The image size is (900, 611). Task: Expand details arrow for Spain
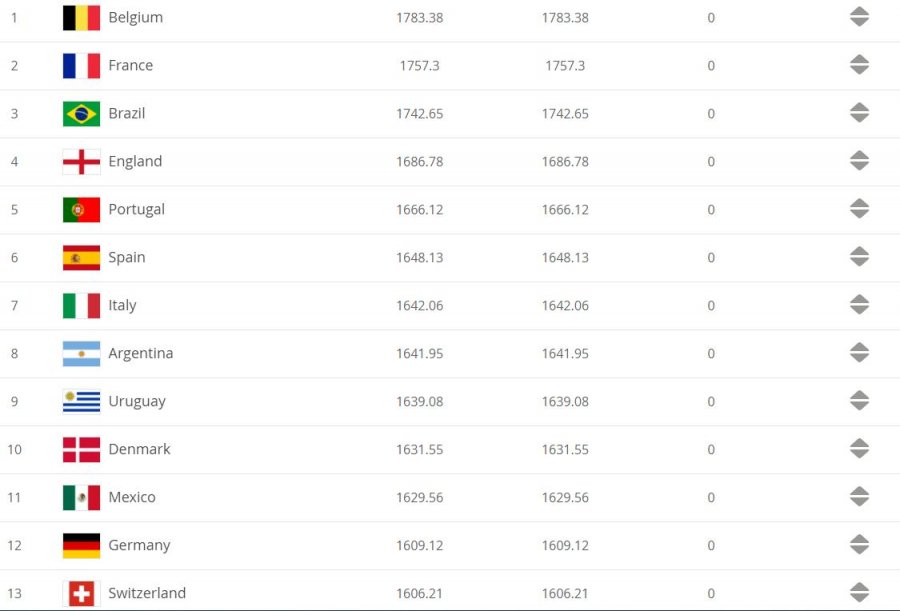859,257
